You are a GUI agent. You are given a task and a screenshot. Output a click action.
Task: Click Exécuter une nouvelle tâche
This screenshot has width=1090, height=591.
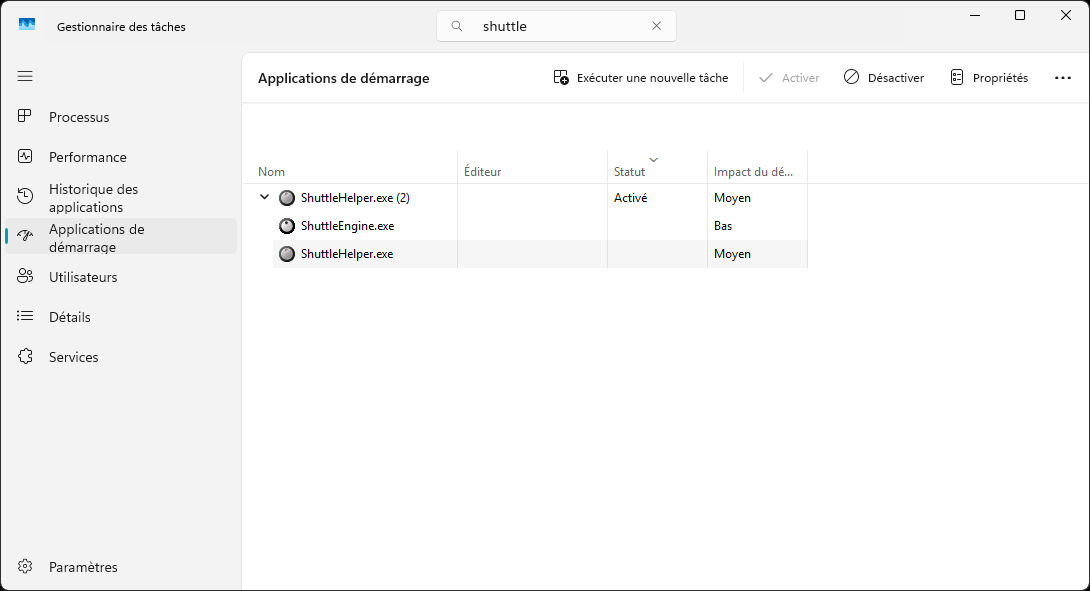[641, 78]
